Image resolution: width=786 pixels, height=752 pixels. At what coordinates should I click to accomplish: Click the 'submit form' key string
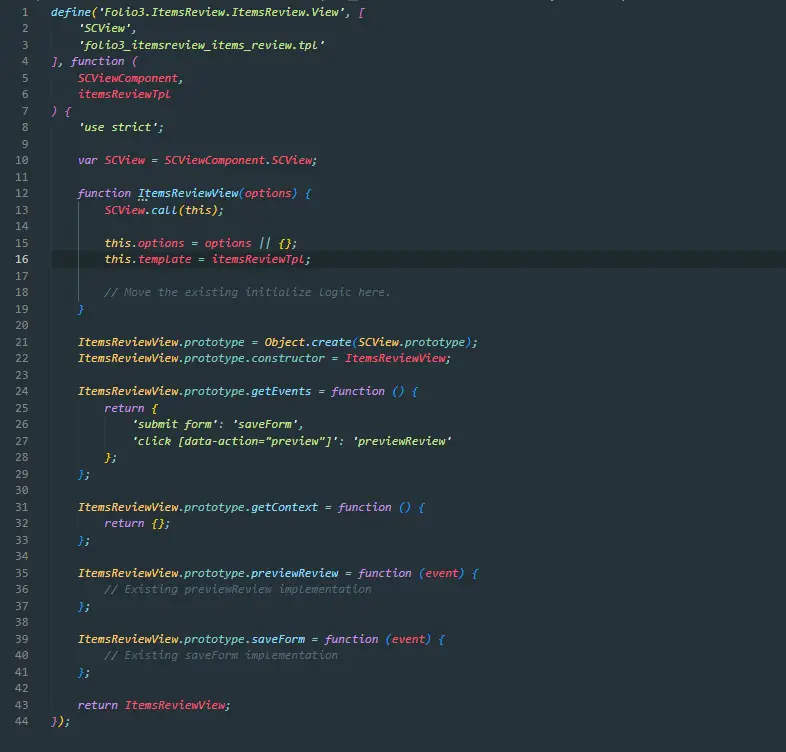tap(175, 425)
